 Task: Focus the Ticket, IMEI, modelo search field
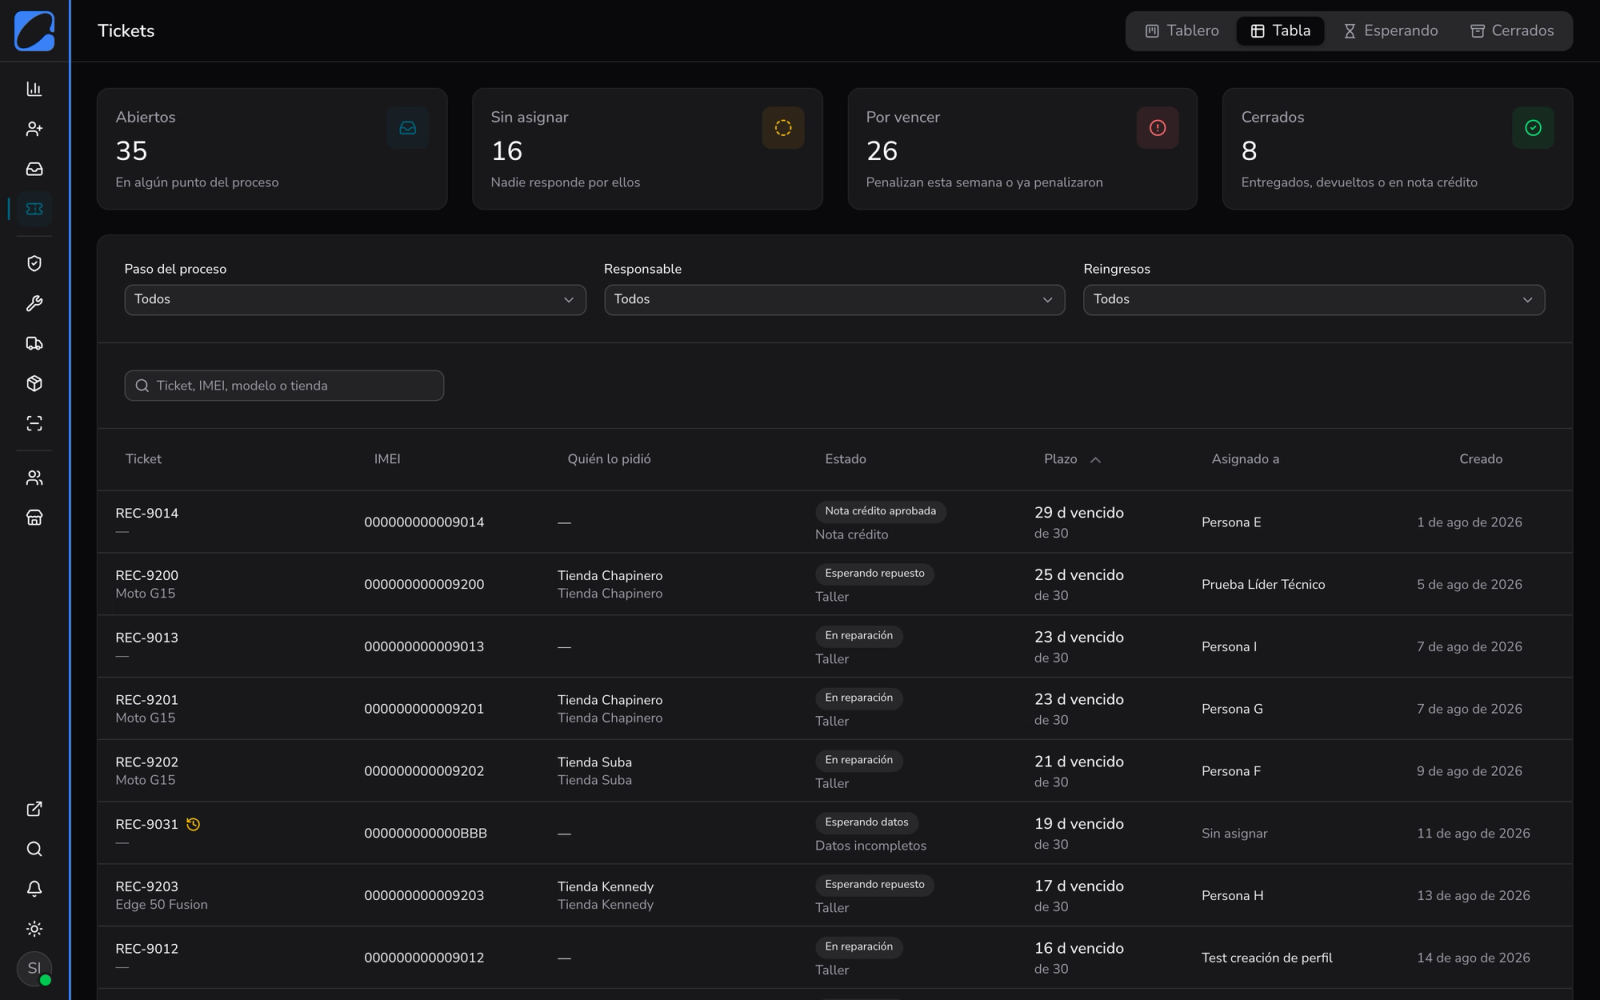pos(284,386)
